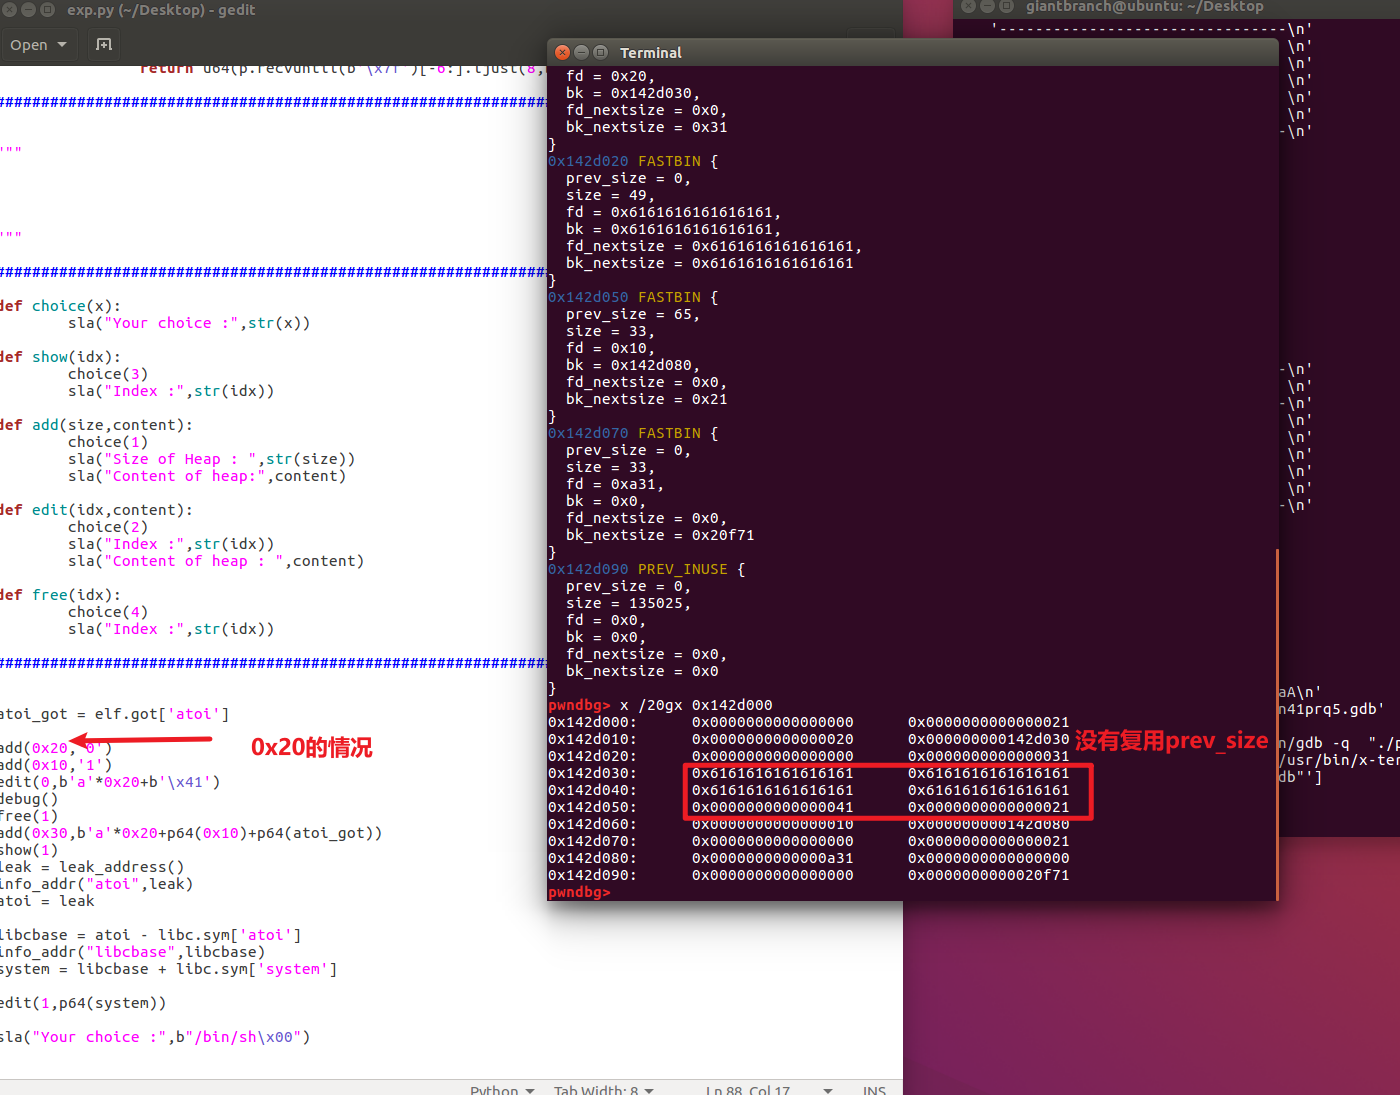
Task: Click the '0x142d050 FASTBIN' chunk header
Action: click(633, 297)
